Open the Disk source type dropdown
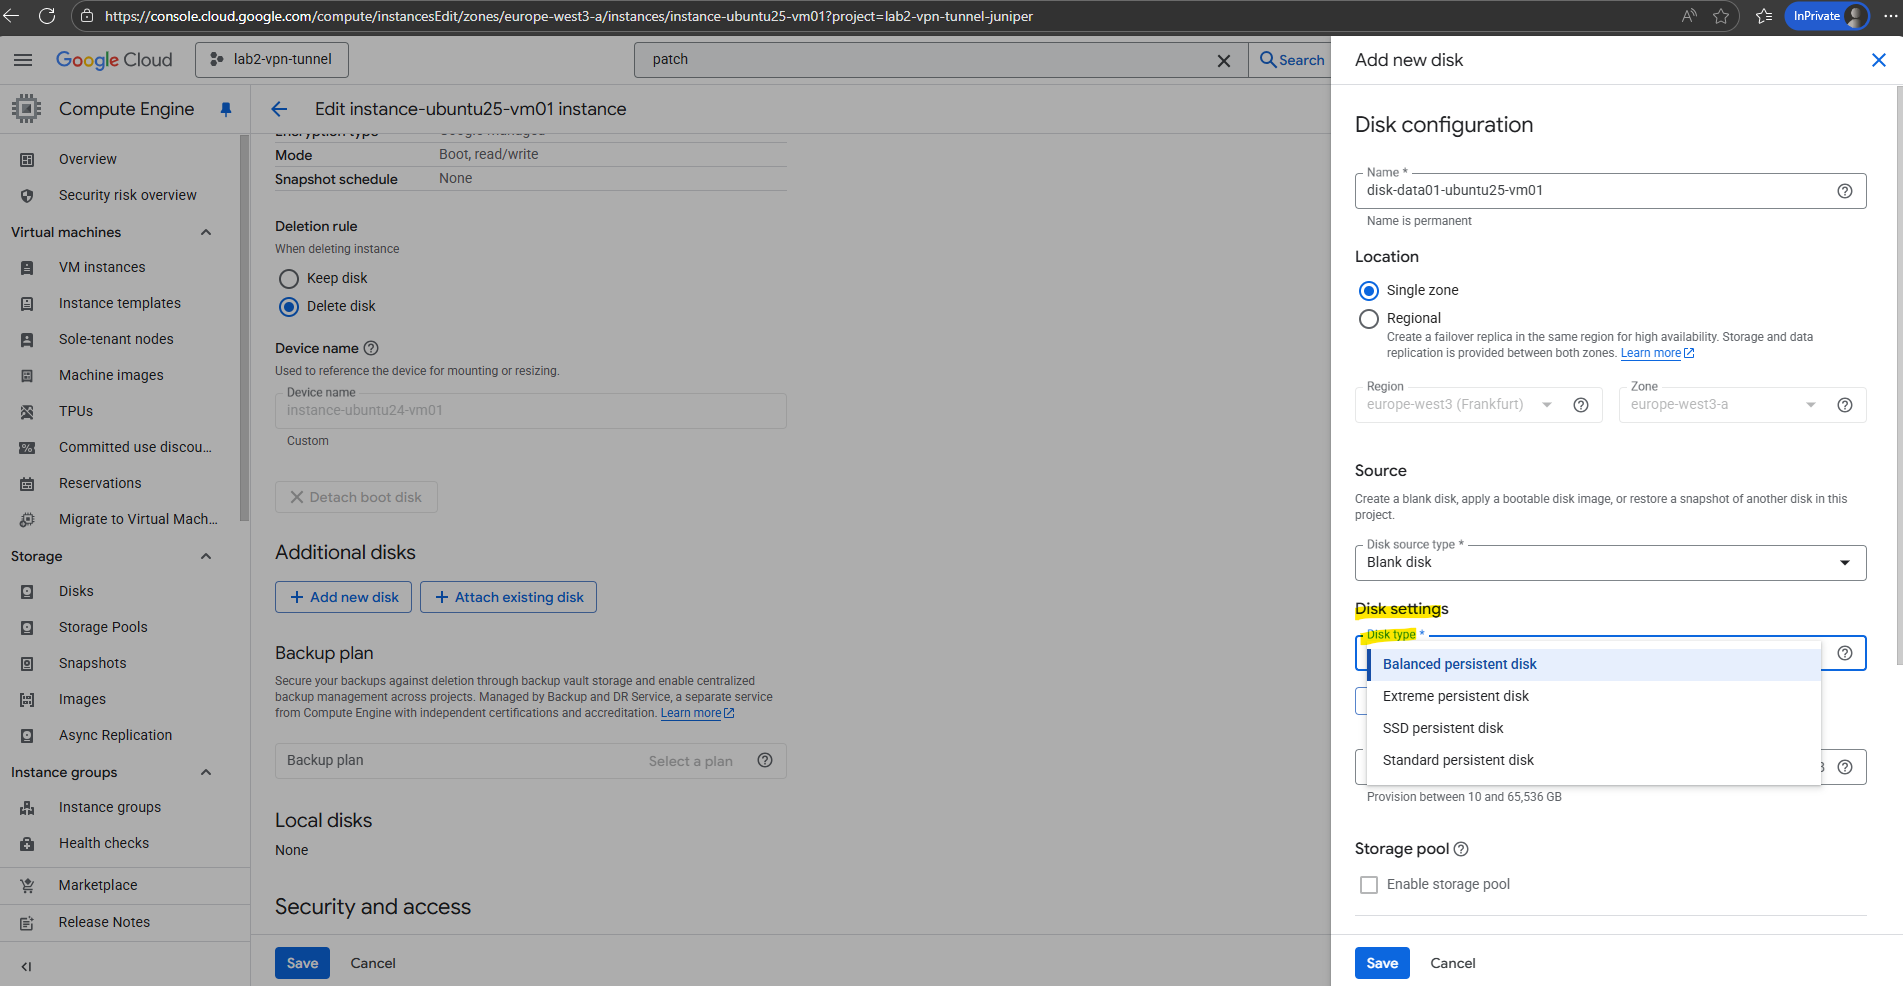 (x=1610, y=563)
